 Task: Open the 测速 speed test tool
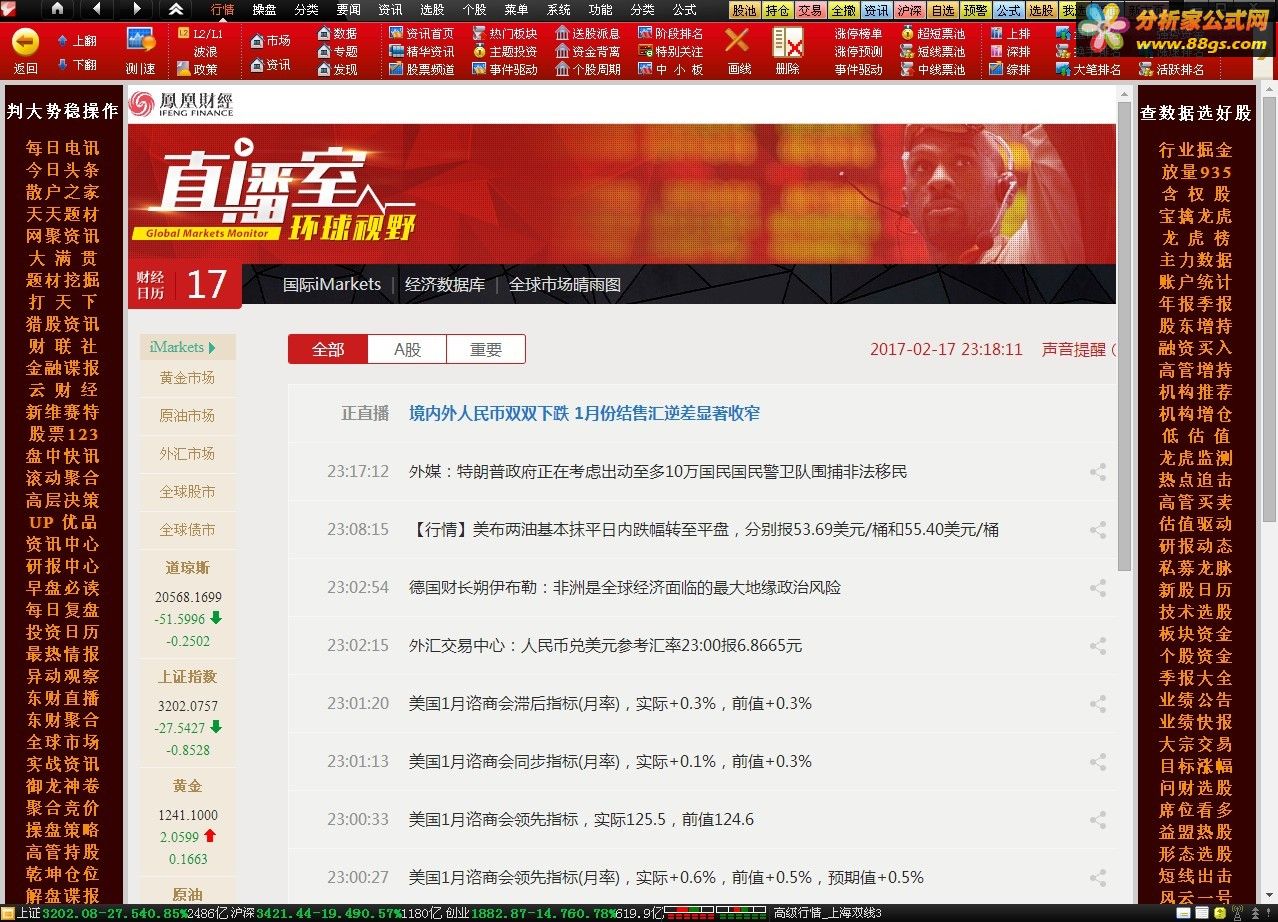point(140,51)
